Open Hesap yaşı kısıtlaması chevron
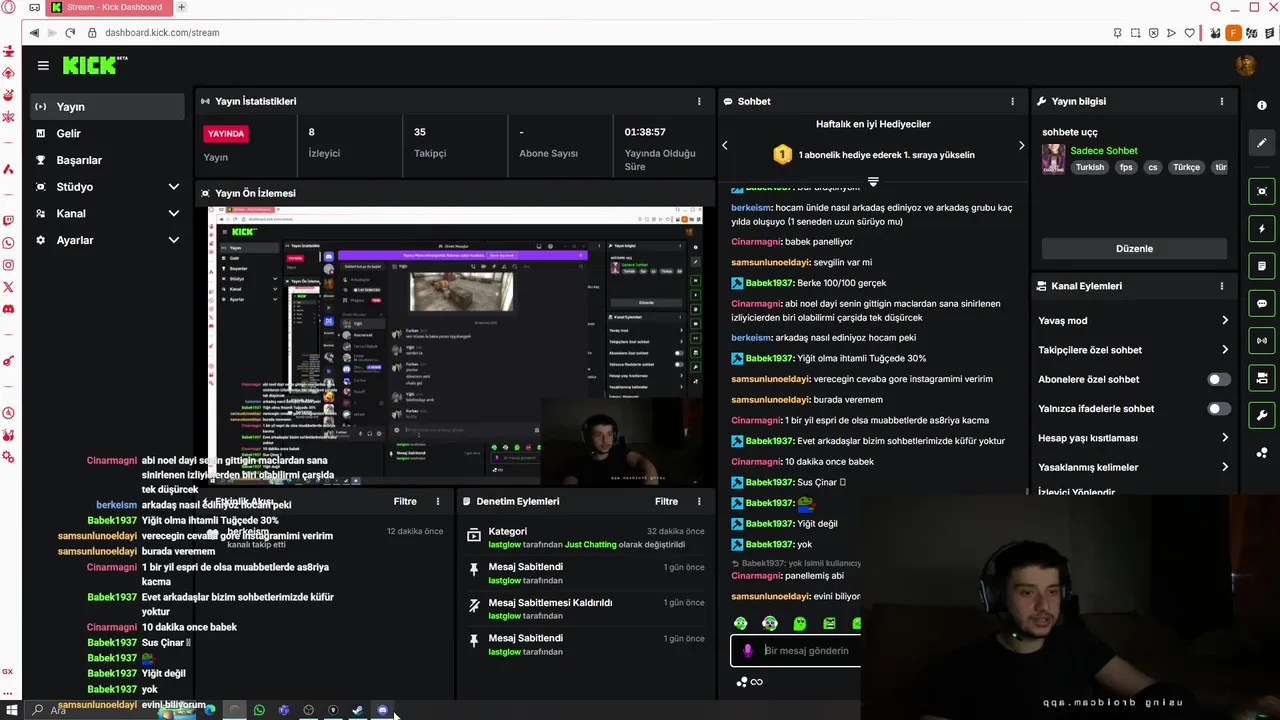The height and width of the screenshot is (720, 1280). tap(1224, 438)
